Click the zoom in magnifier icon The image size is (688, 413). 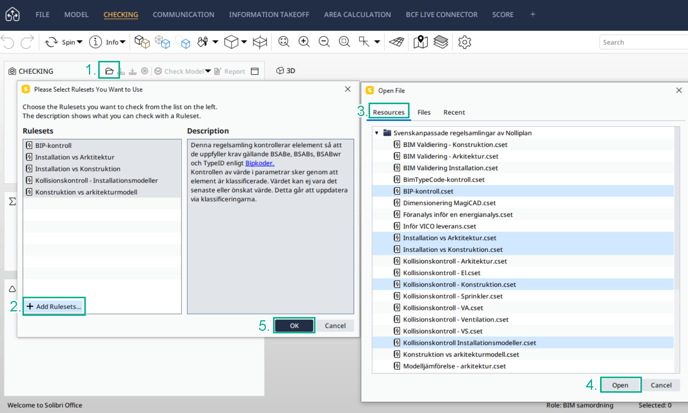pyautogui.click(x=304, y=42)
